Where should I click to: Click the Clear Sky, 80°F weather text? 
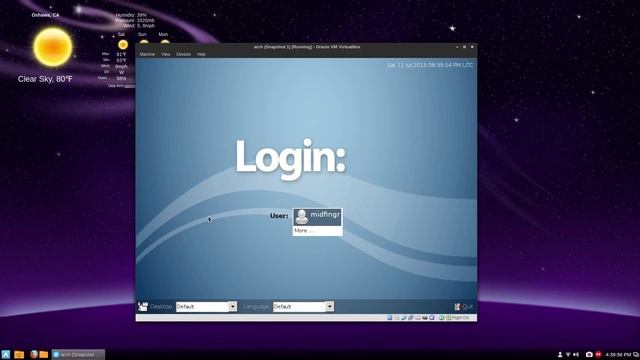45,79
